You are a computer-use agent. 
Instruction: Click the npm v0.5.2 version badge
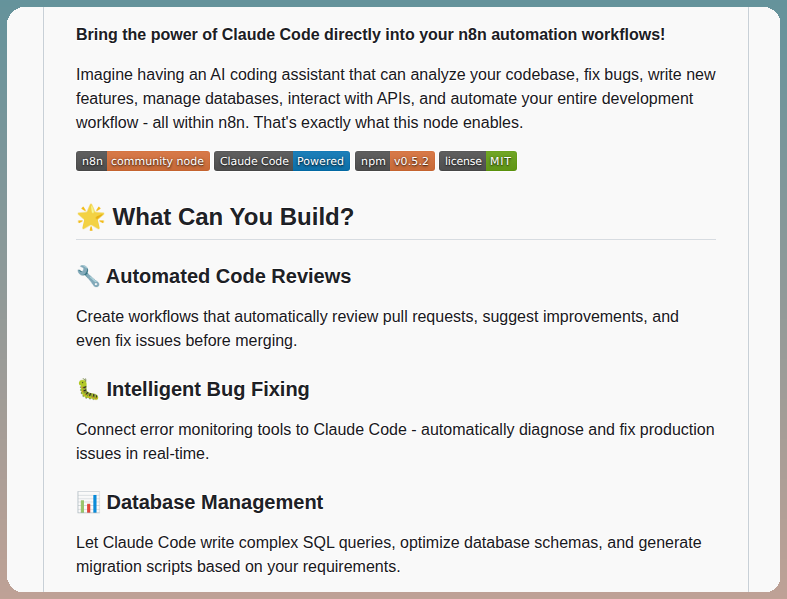pos(395,161)
